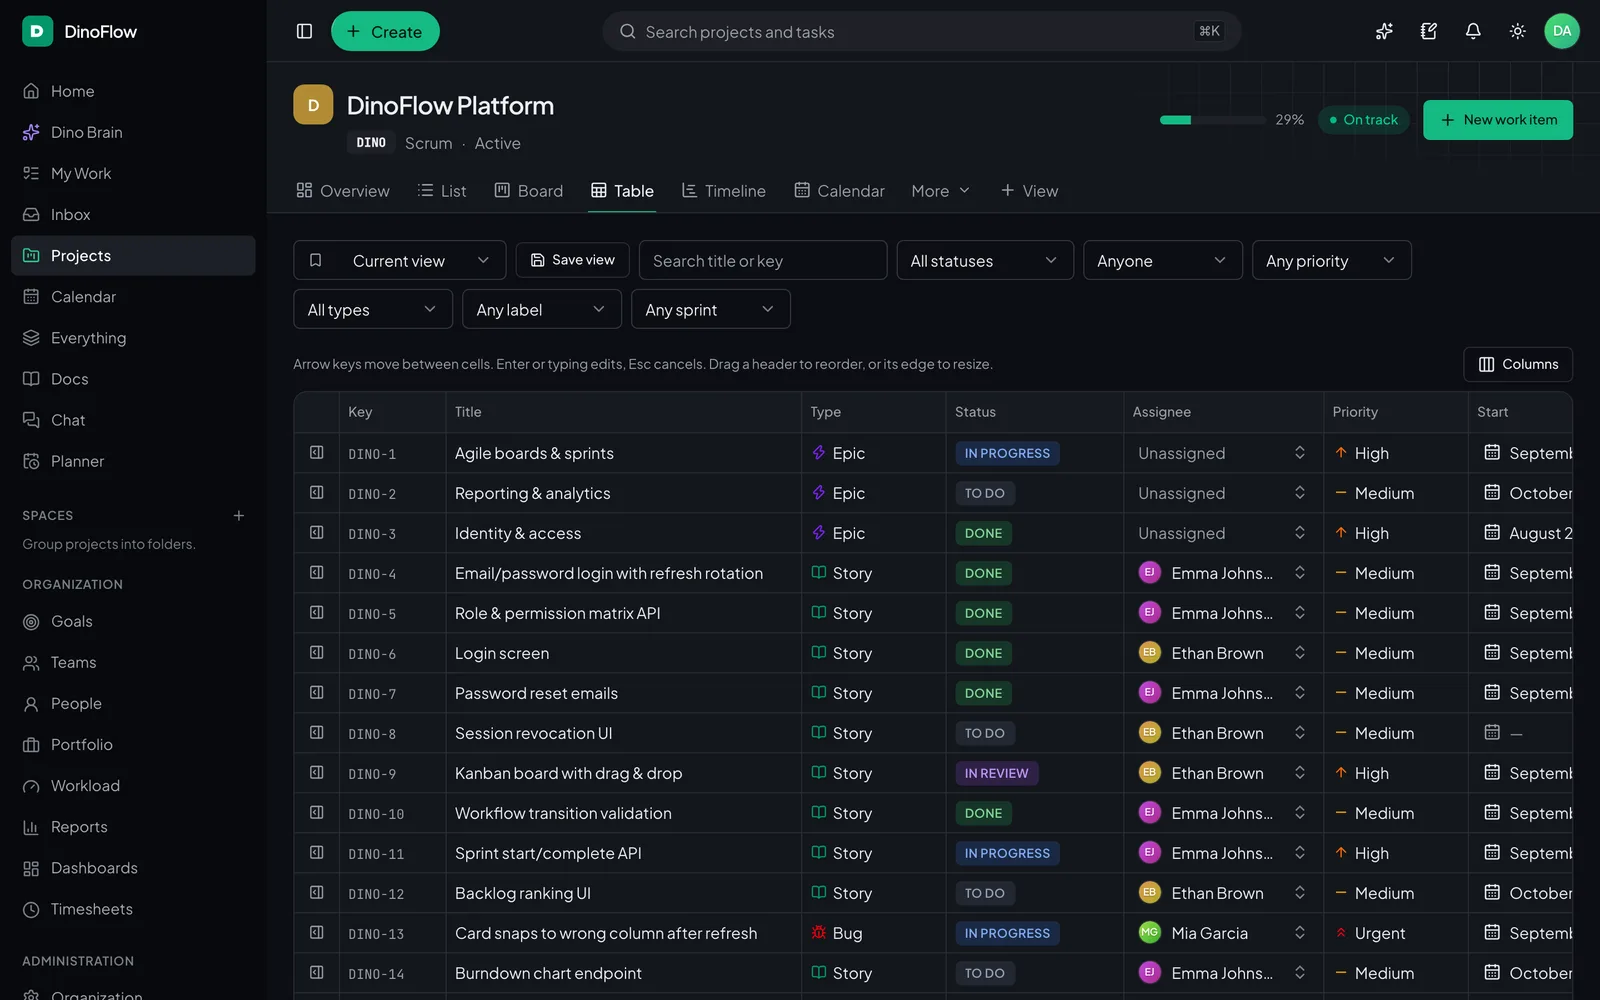Open the Any sprint filter
The width and height of the screenshot is (1600, 1000).
711,309
